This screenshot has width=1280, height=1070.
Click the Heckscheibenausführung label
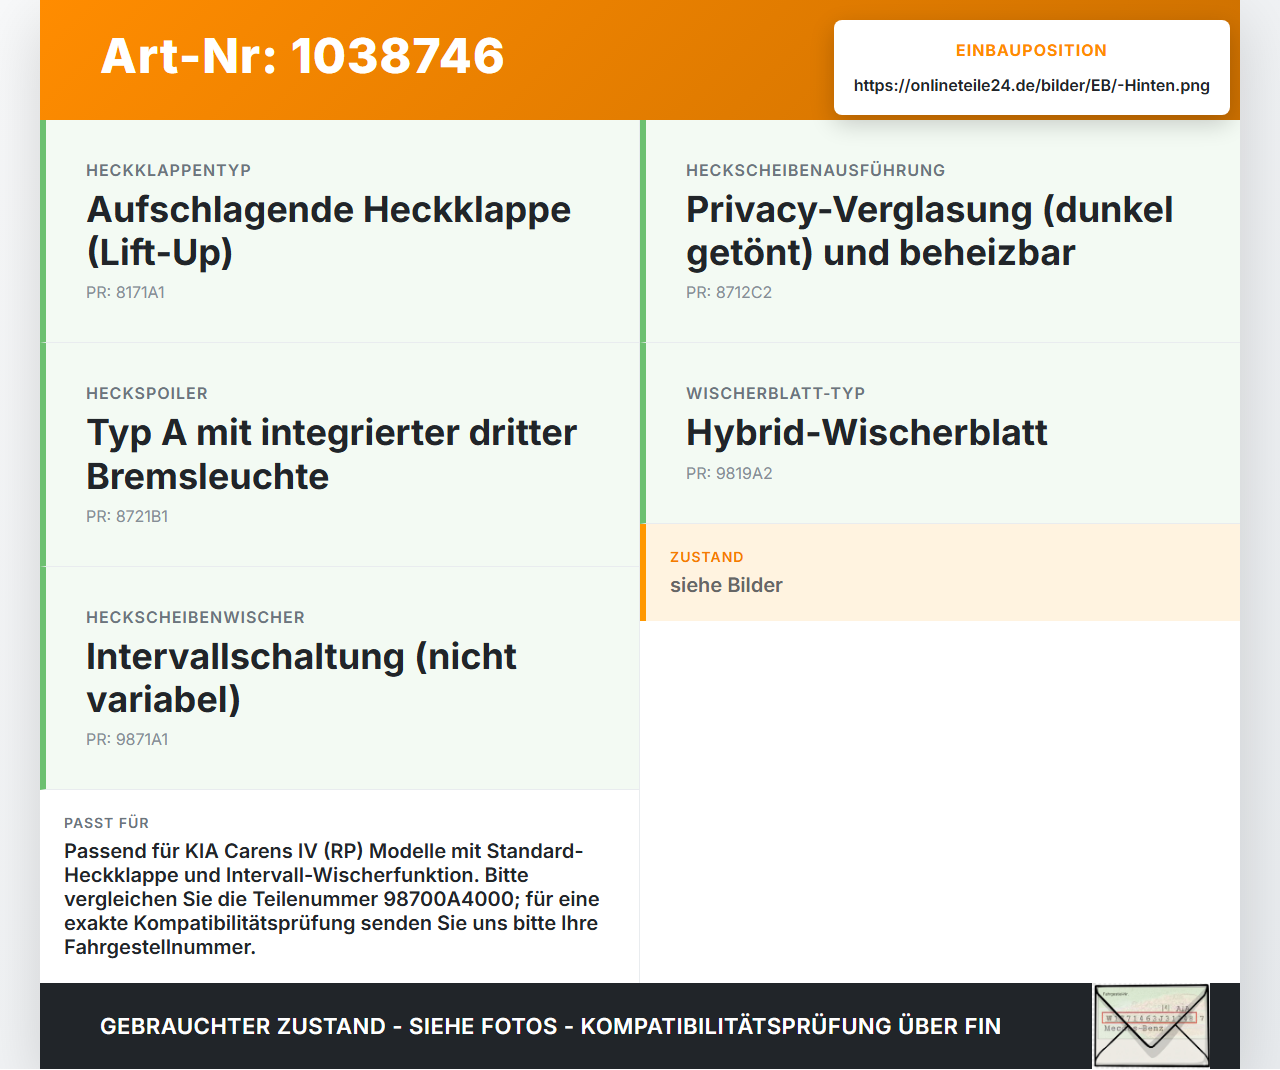pyautogui.click(x=815, y=171)
